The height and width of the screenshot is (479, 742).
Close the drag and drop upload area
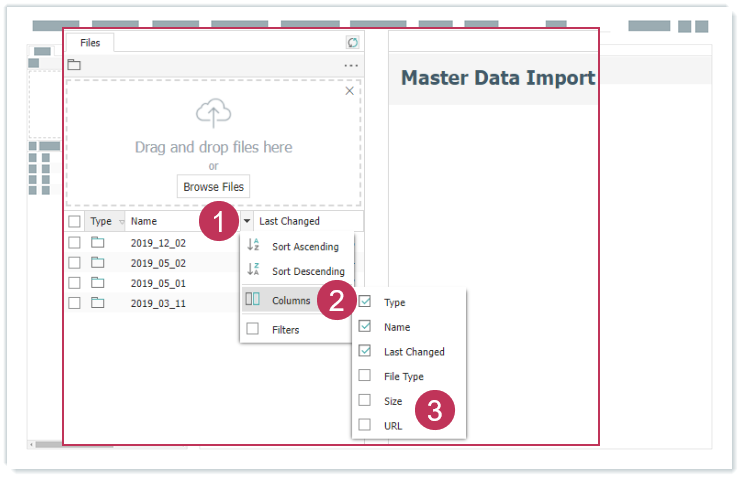point(349,91)
